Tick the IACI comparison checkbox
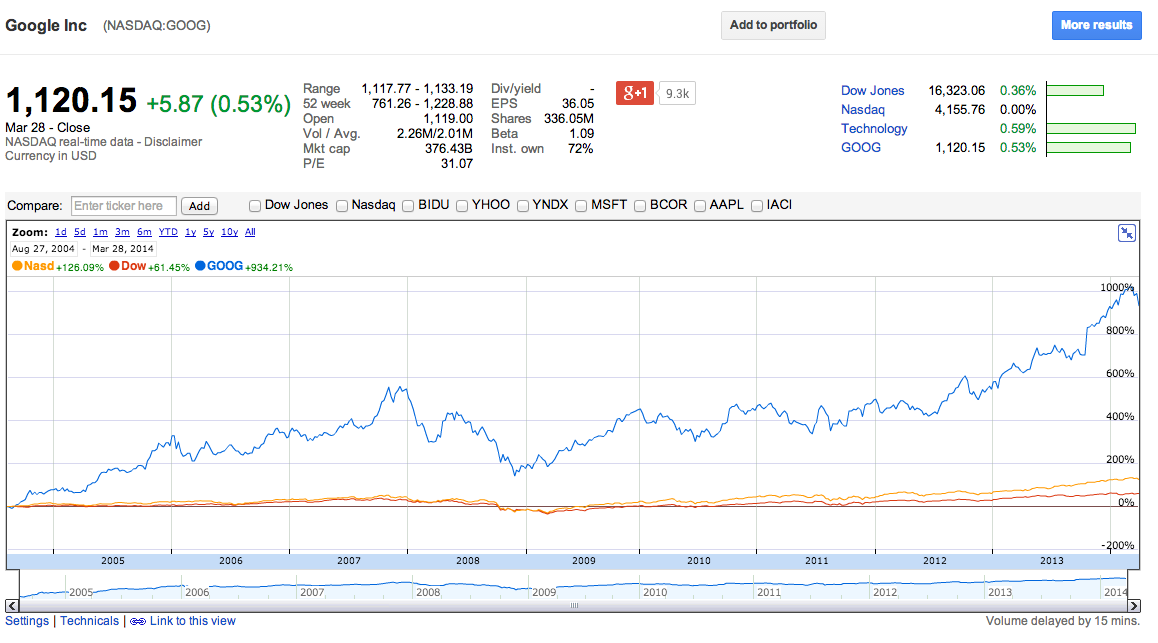Viewport: 1158px width, 643px height. 757,206
